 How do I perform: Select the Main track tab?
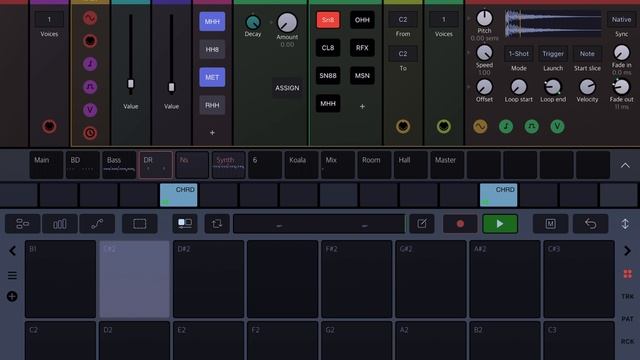46,165
